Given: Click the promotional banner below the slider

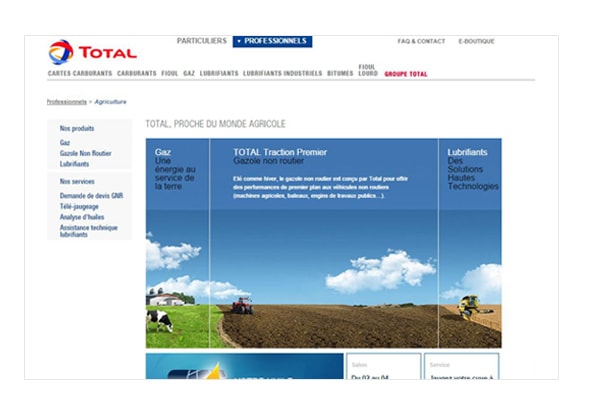Looking at the screenshot, I should click(x=245, y=366).
